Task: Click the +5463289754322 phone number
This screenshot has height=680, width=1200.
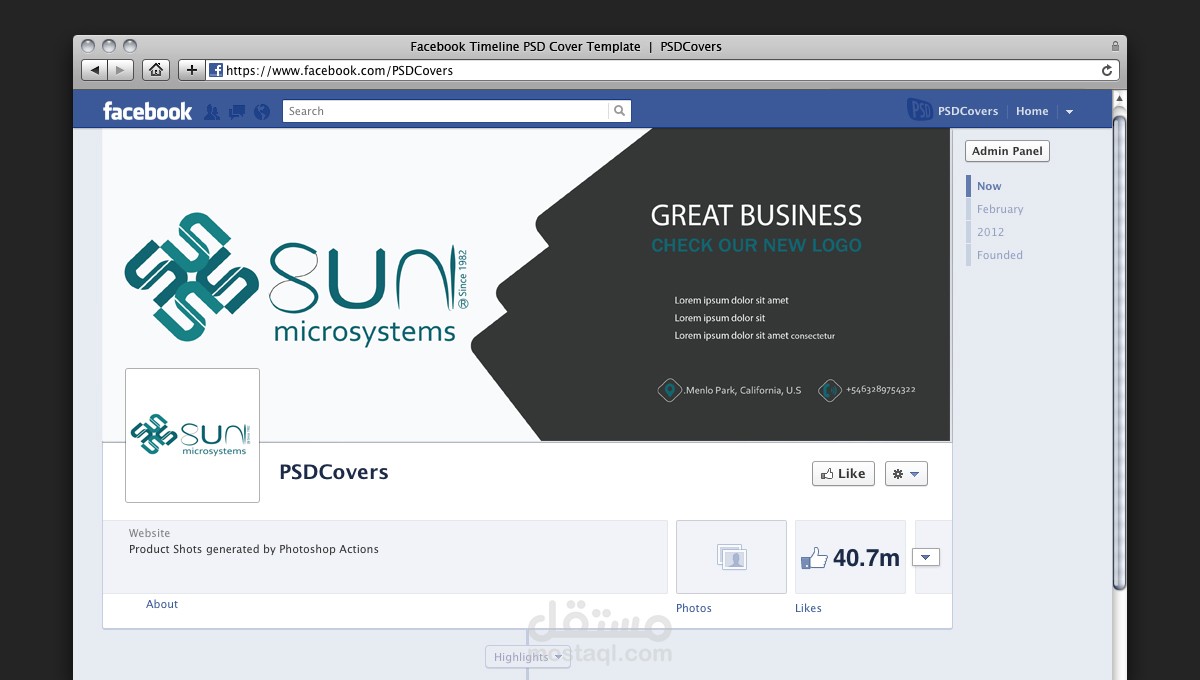Action: coord(880,390)
